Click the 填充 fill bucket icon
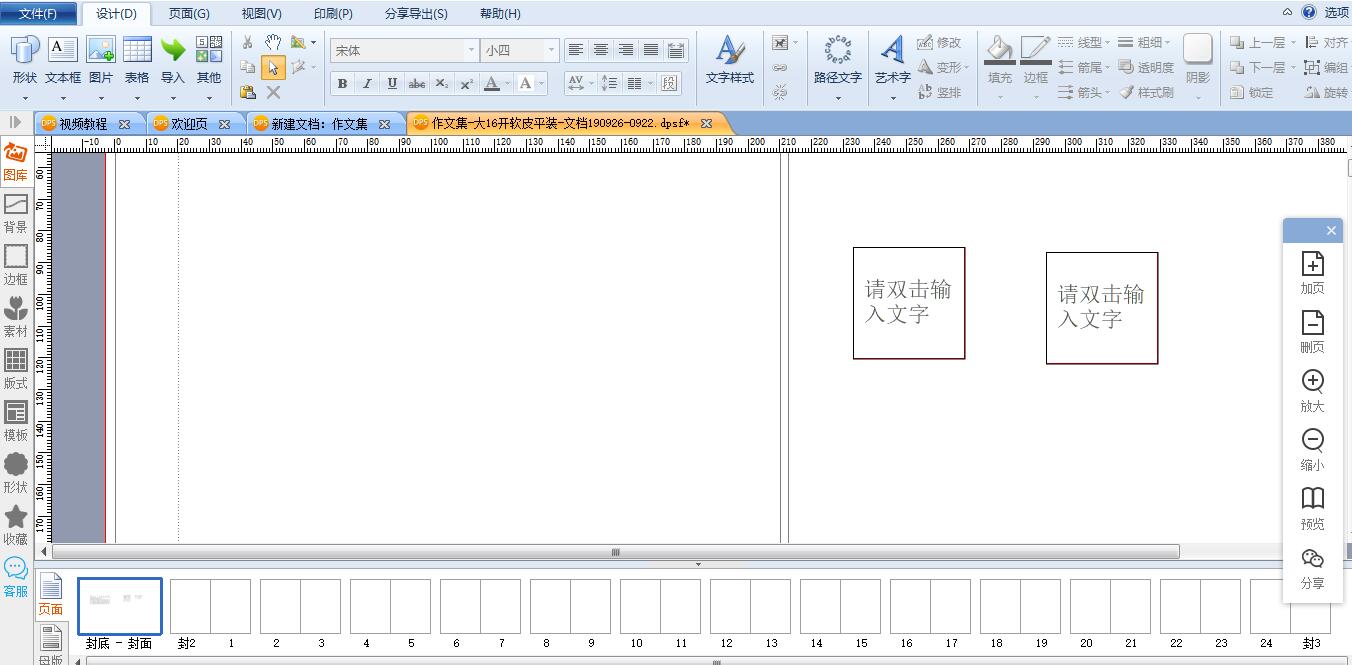Image resolution: width=1352 pixels, height=665 pixels. point(999,50)
